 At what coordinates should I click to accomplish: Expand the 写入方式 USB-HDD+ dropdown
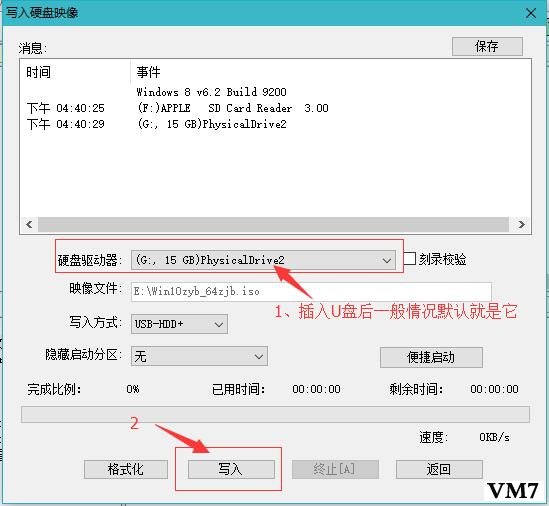179,324
